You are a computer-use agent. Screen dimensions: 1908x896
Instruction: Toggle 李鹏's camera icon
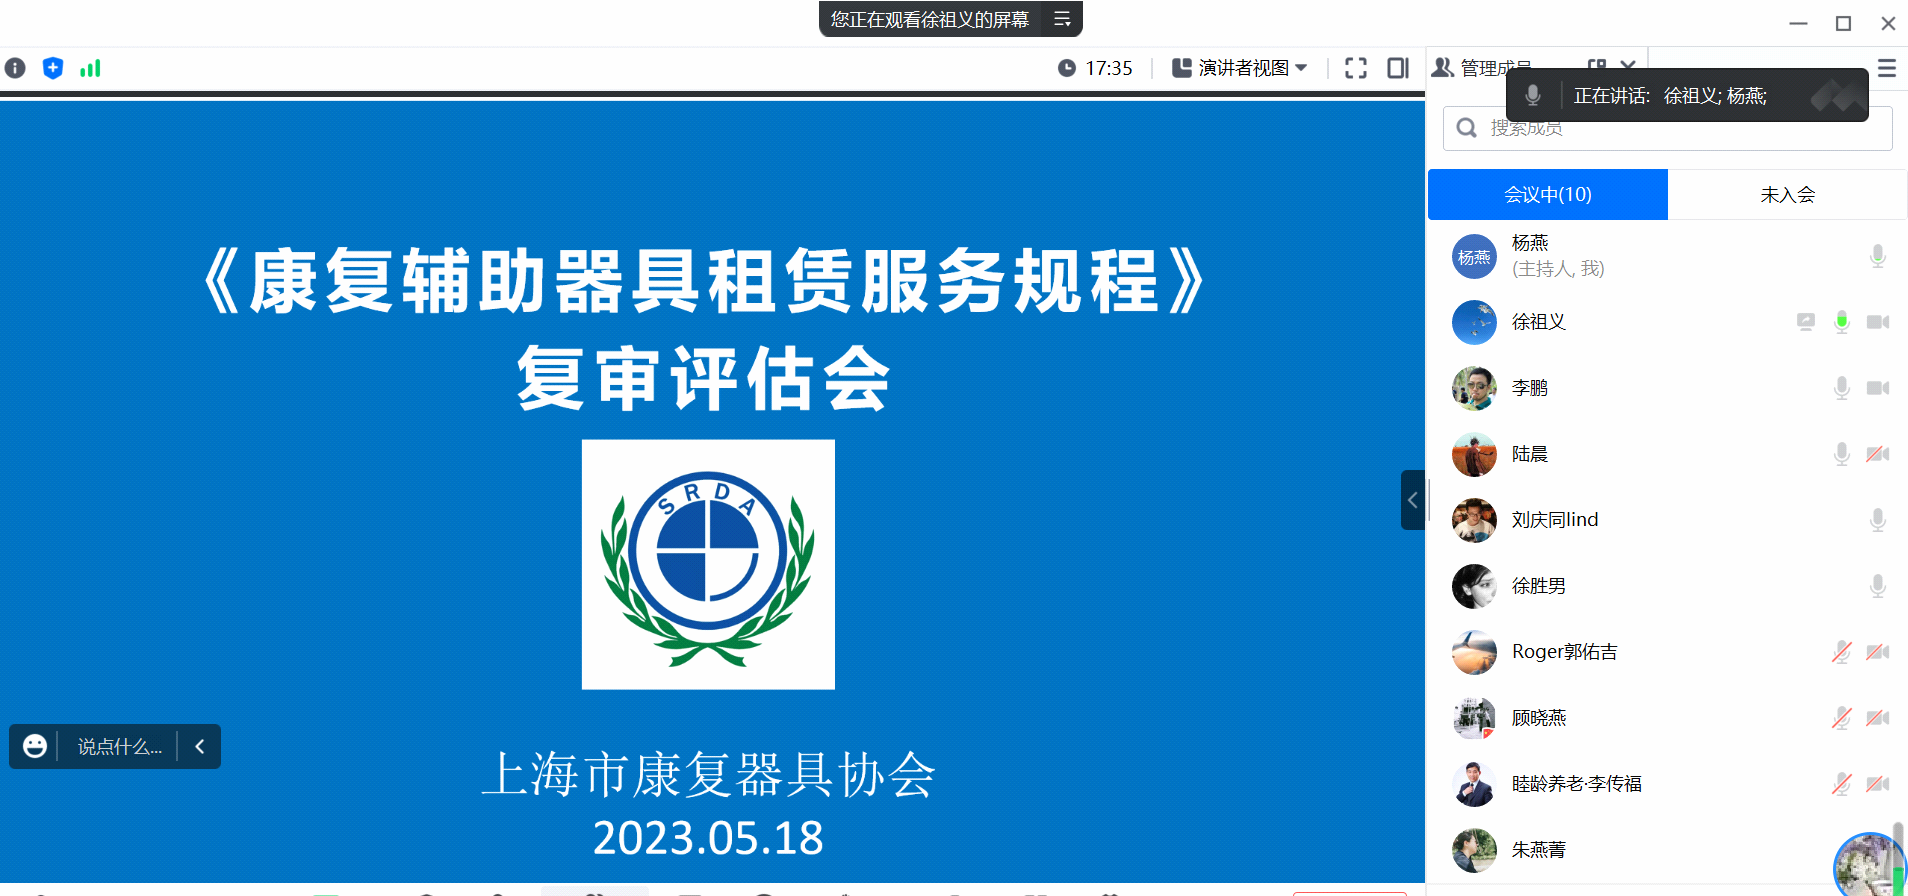[x=1877, y=388]
